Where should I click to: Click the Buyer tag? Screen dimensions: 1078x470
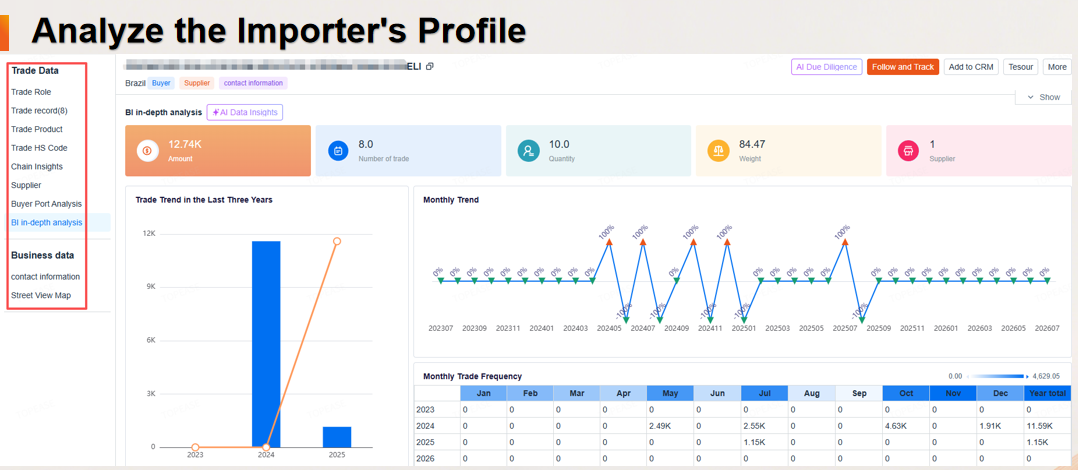[x=162, y=83]
